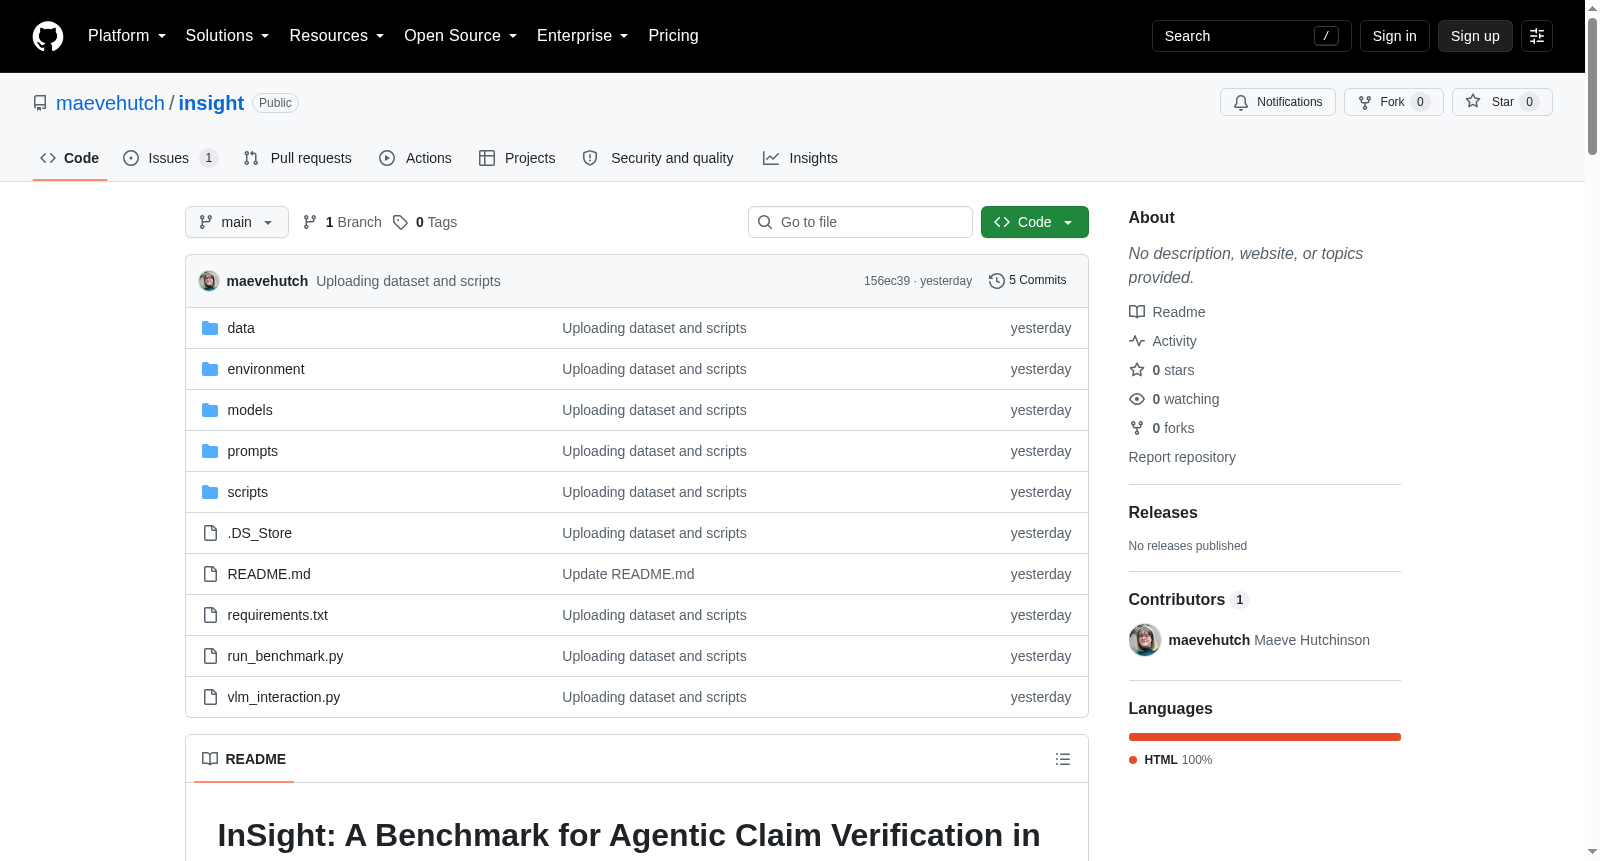The width and height of the screenshot is (1600, 861).
Task: Open the 5 Commits history link
Action: coord(1028,281)
